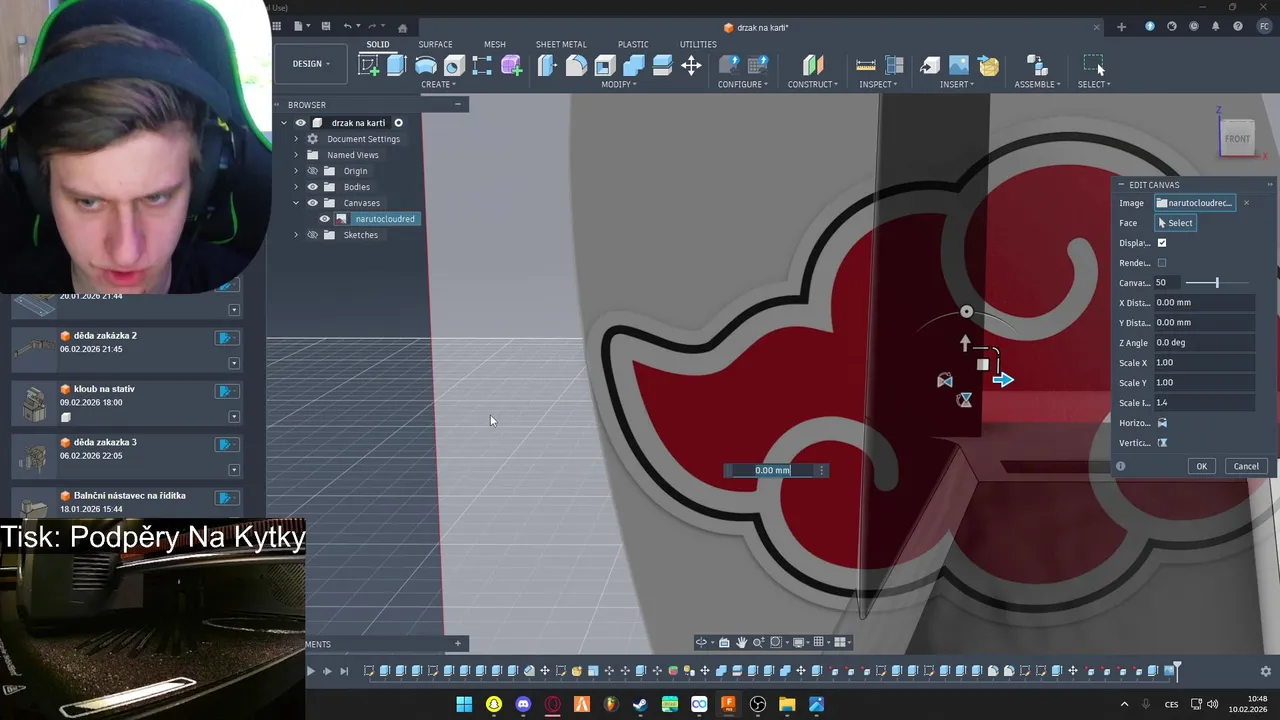Select the window Select tool icon
Image resolution: width=1280 pixels, height=720 pixels.
pyautogui.click(x=1094, y=66)
